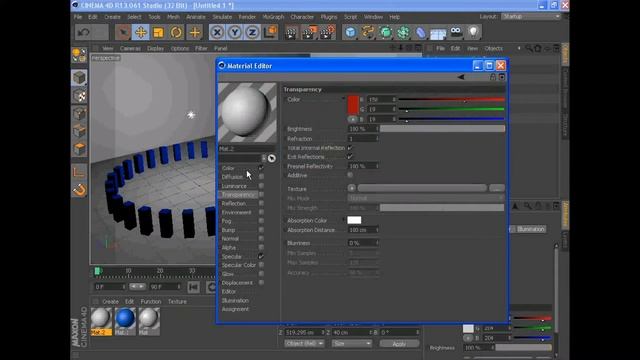The height and width of the screenshot is (360, 640).
Task: Click the back arrow in Material Editor
Action: (461, 77)
